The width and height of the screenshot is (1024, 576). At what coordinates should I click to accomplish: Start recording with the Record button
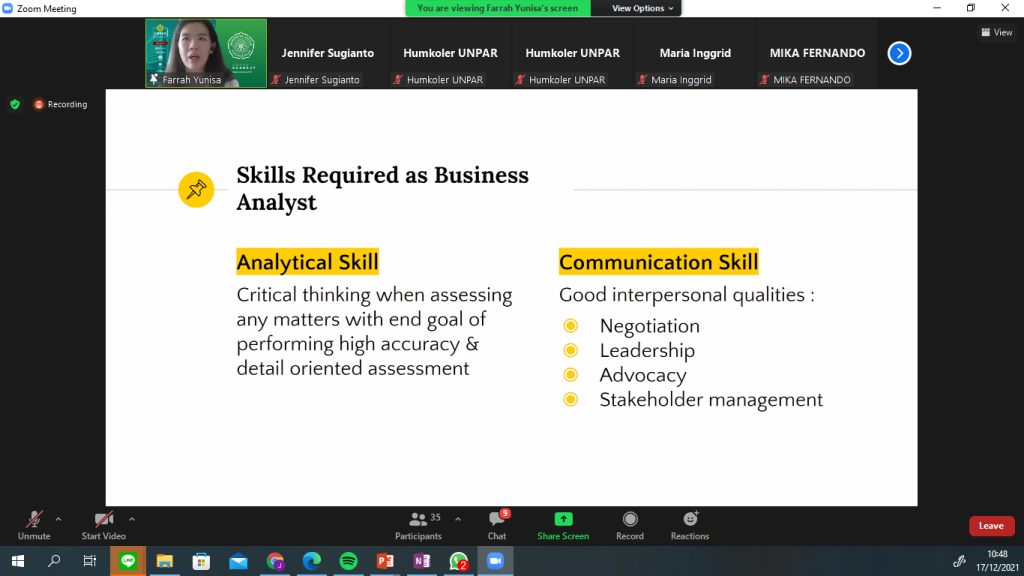coord(630,524)
